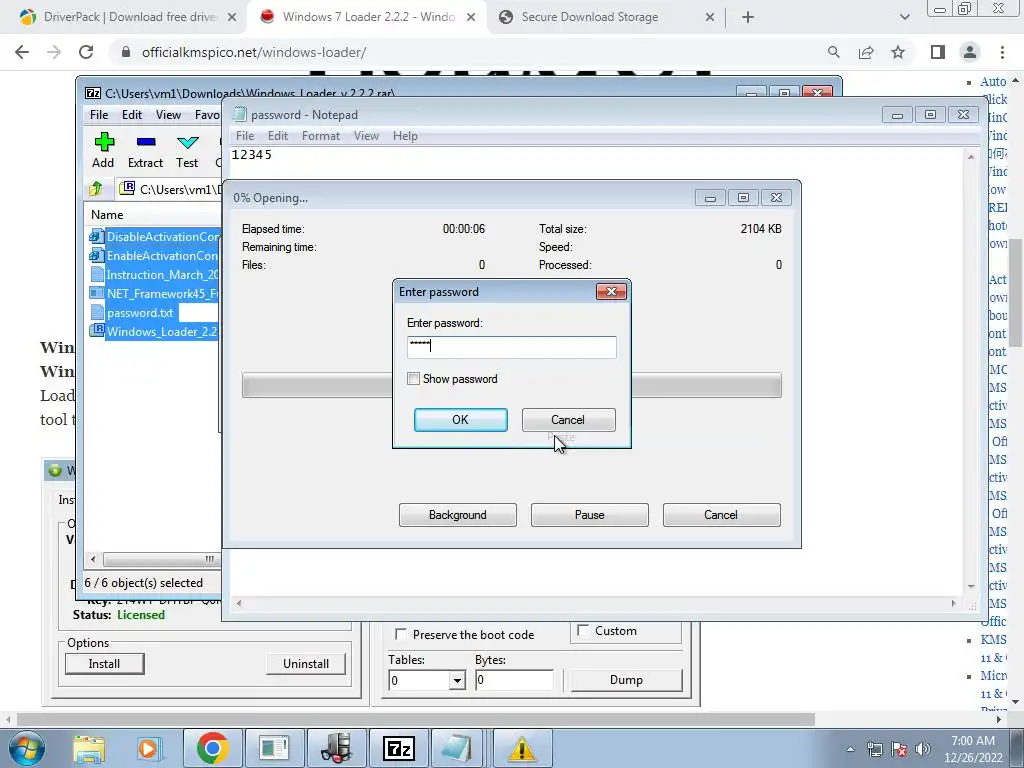Click the up-folder icon in 7-Zip
The width and height of the screenshot is (1024, 768).
click(x=96, y=189)
